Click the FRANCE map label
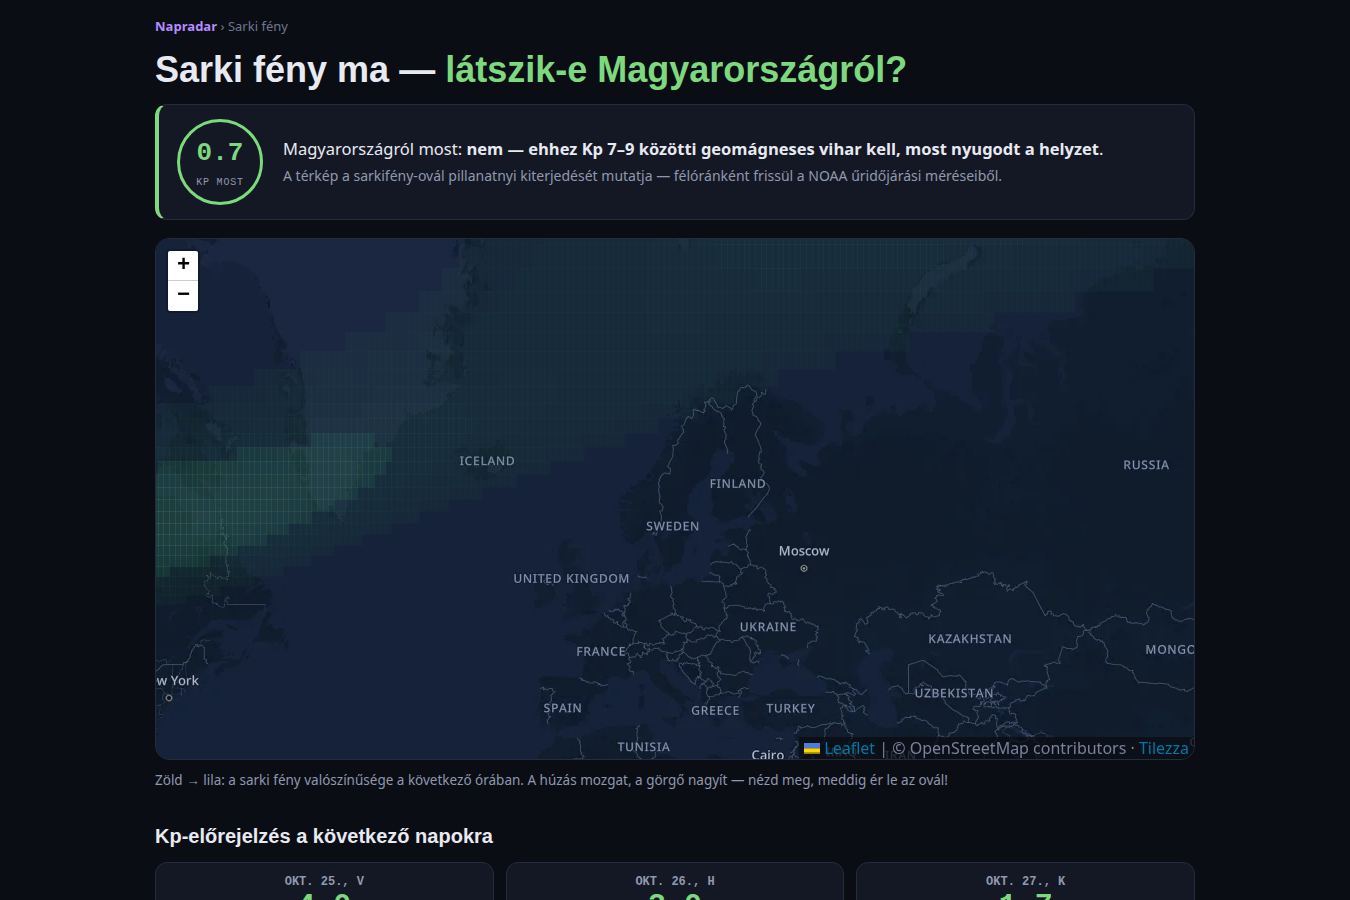 point(601,651)
